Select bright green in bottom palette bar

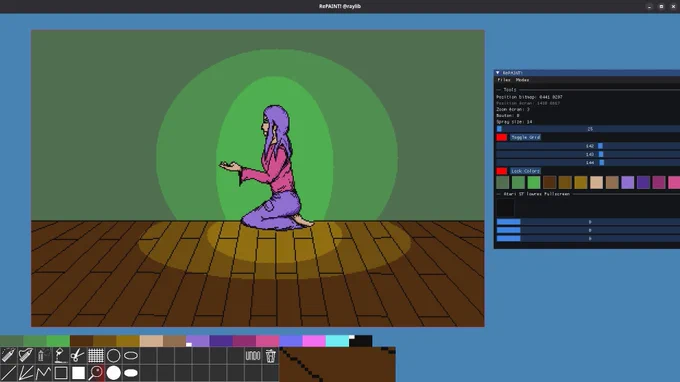coord(58,341)
